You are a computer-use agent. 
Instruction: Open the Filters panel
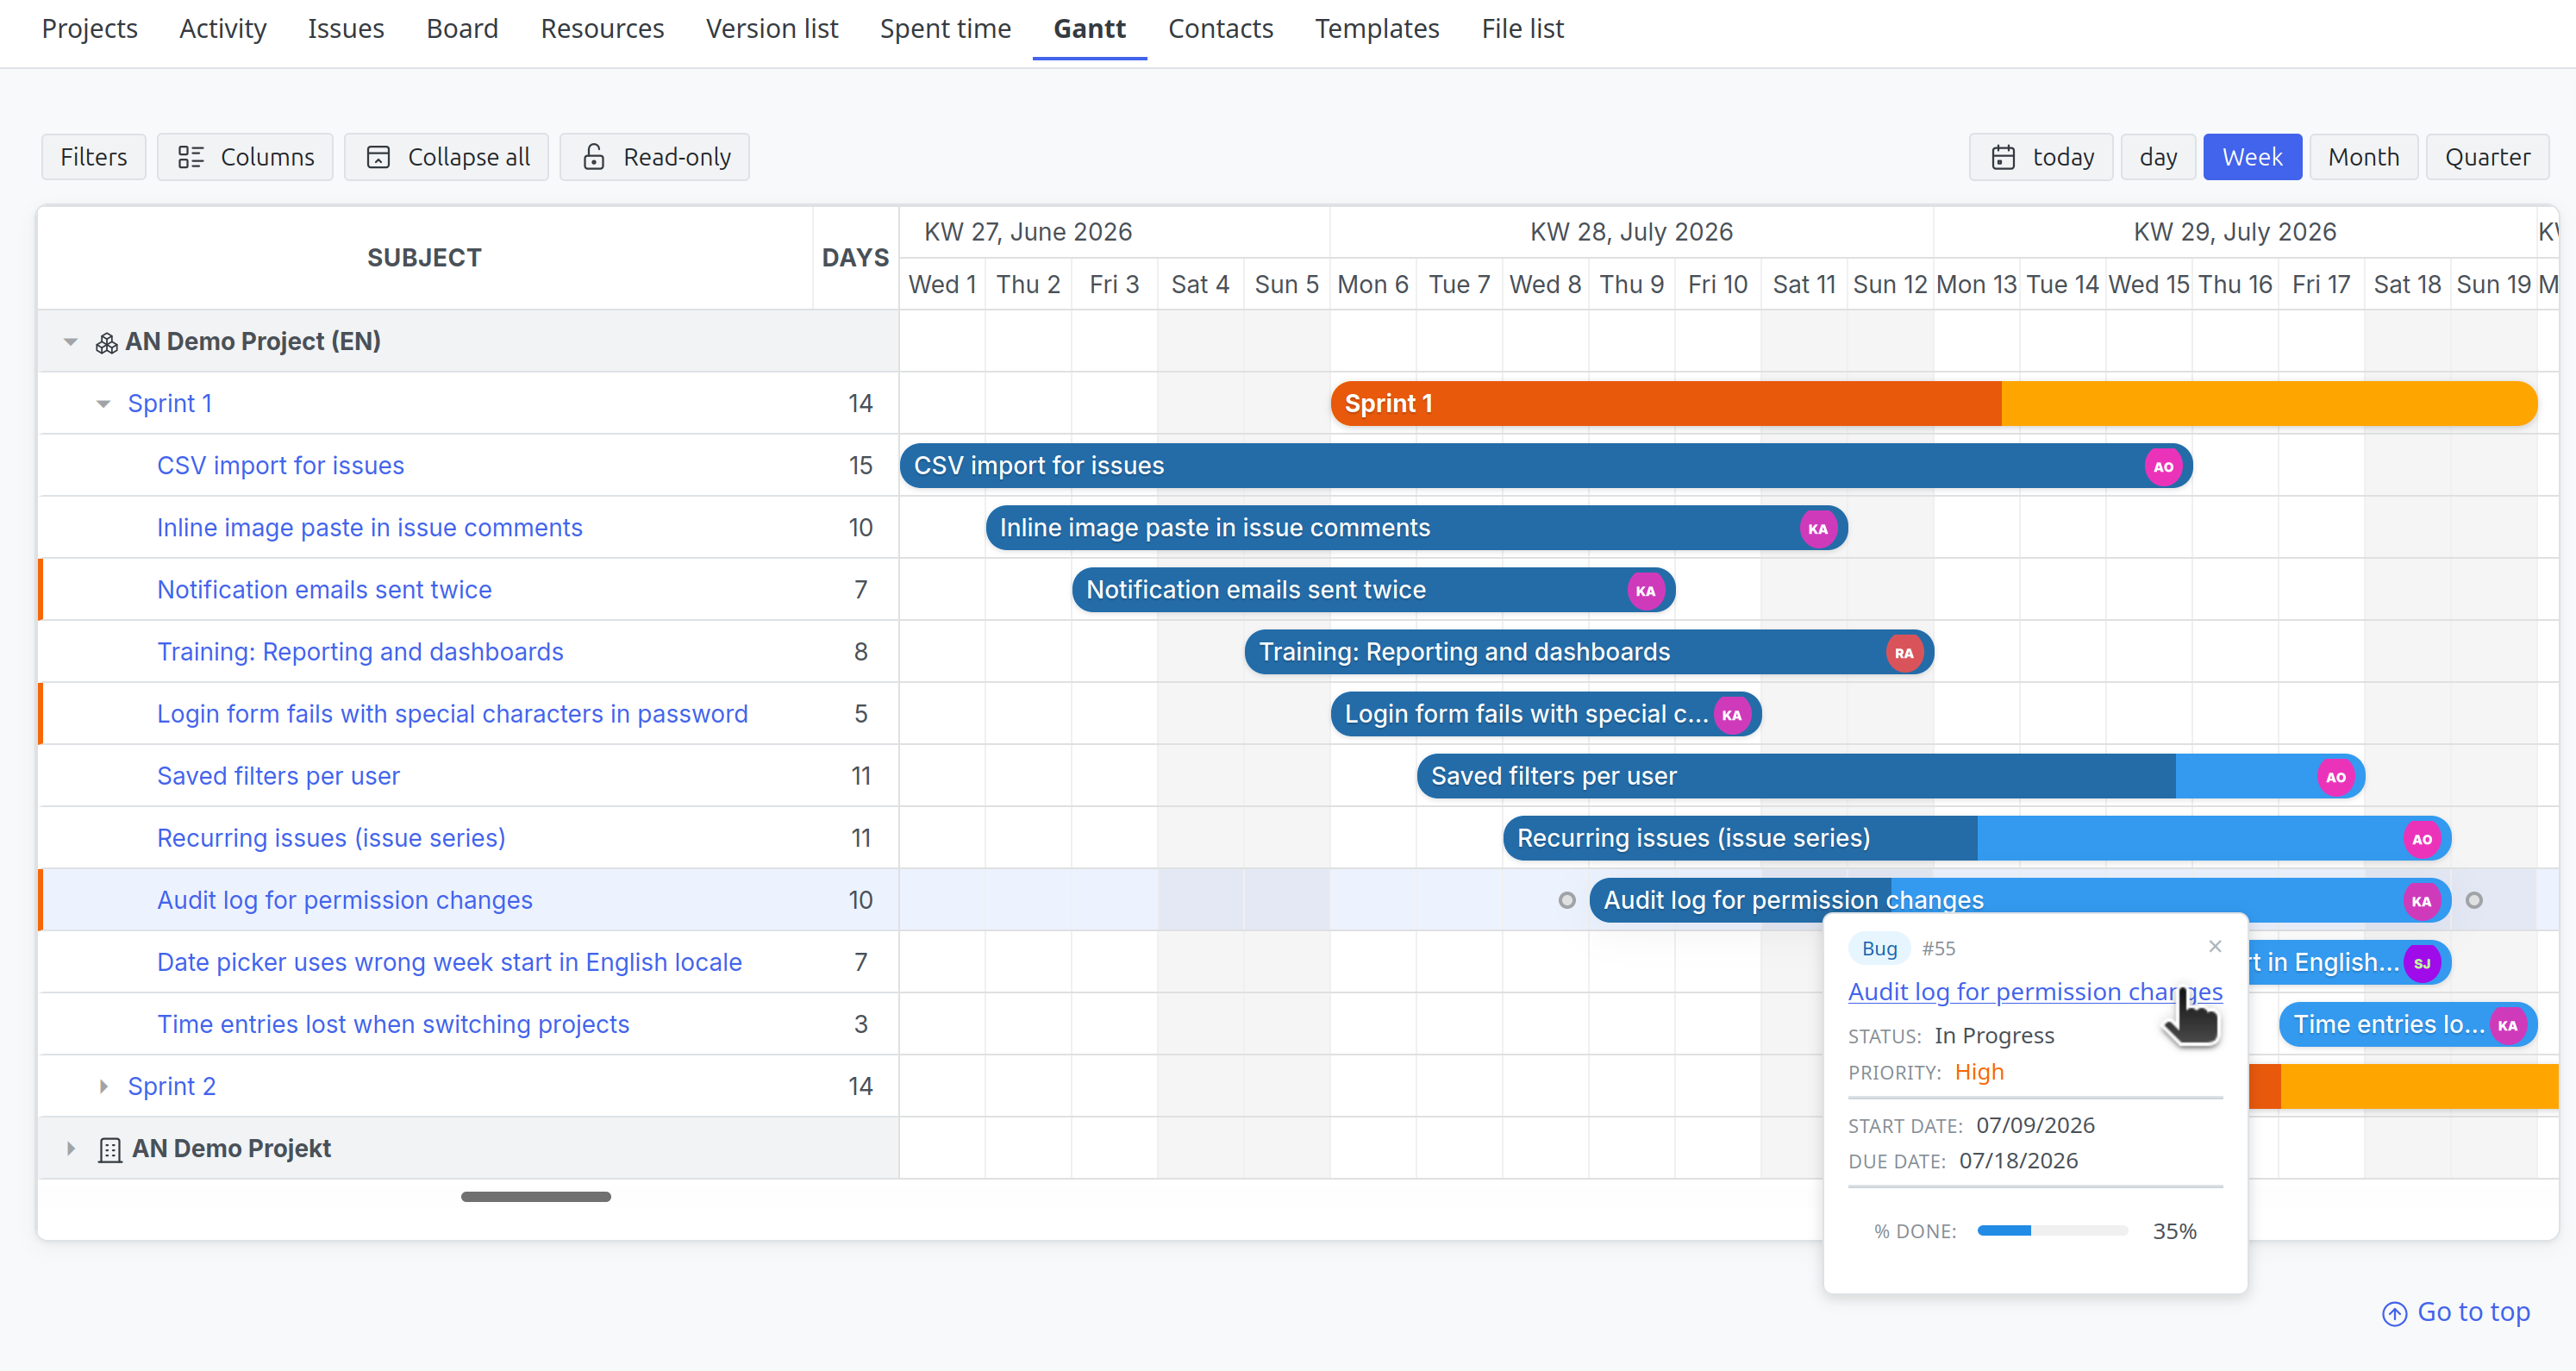coord(94,157)
